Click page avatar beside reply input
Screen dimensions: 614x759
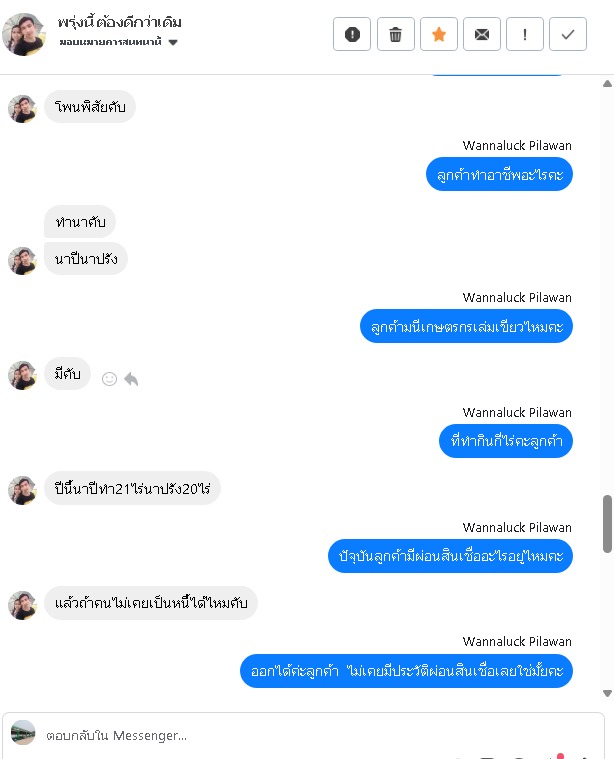[23, 732]
